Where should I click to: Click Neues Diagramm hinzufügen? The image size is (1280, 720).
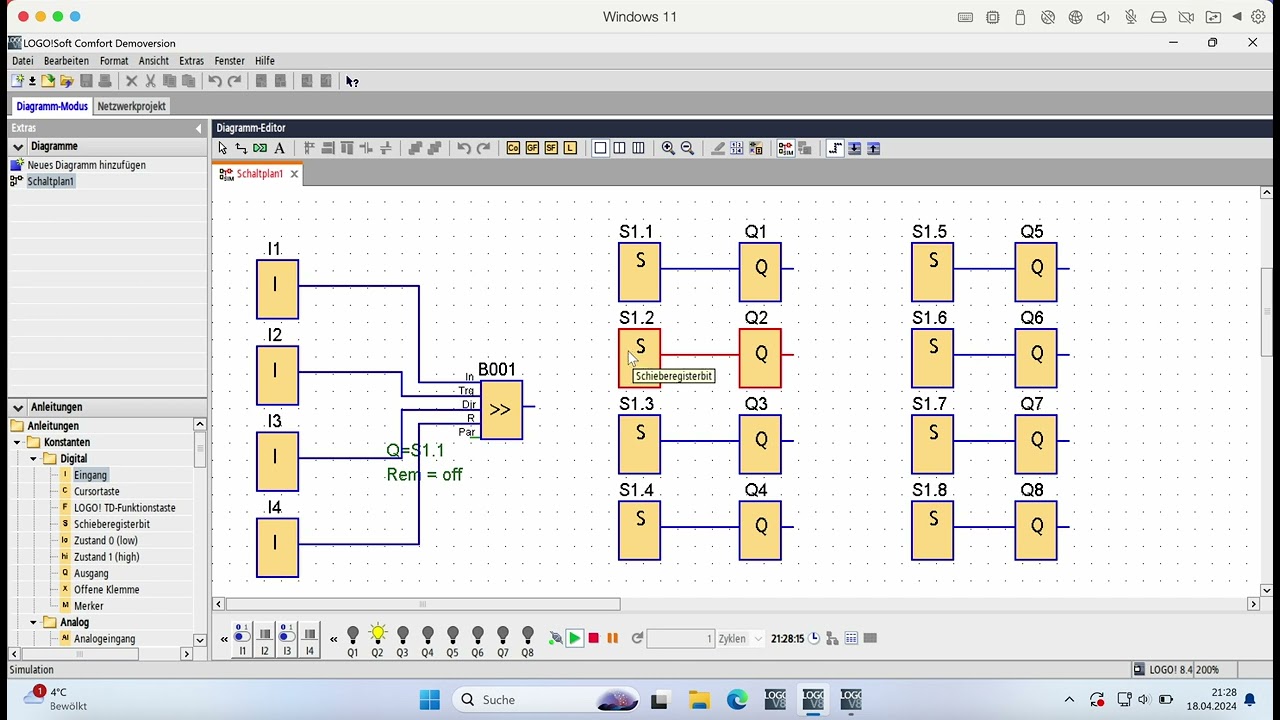pos(86,165)
